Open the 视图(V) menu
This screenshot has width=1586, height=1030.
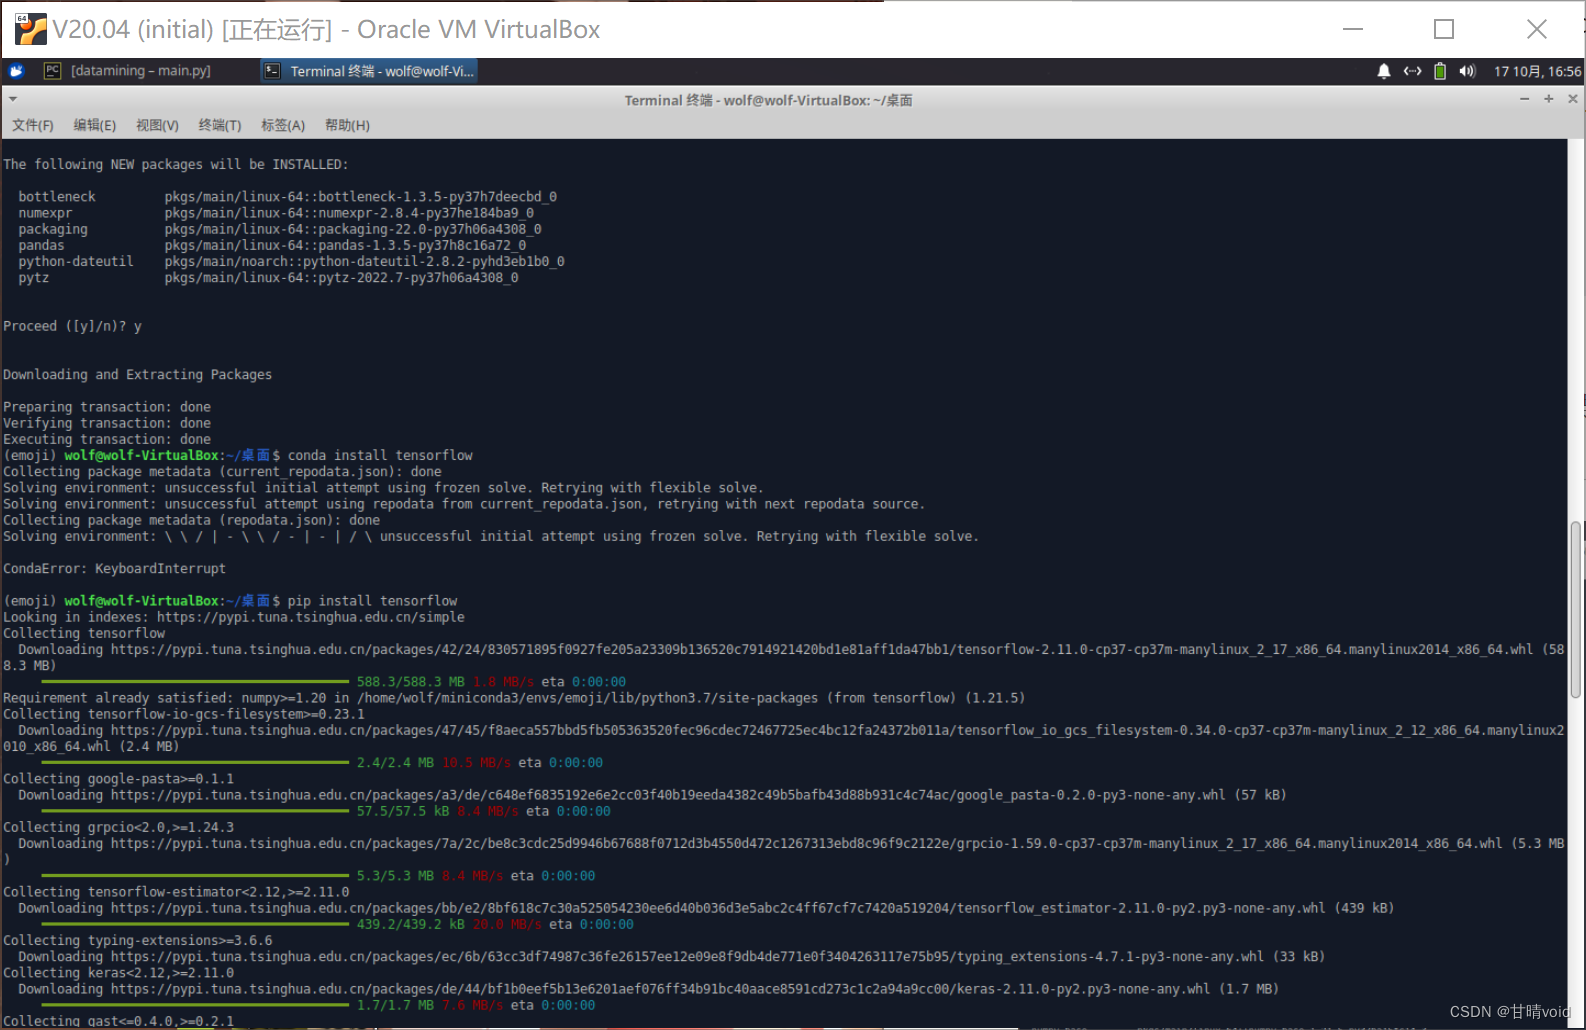tap(157, 125)
